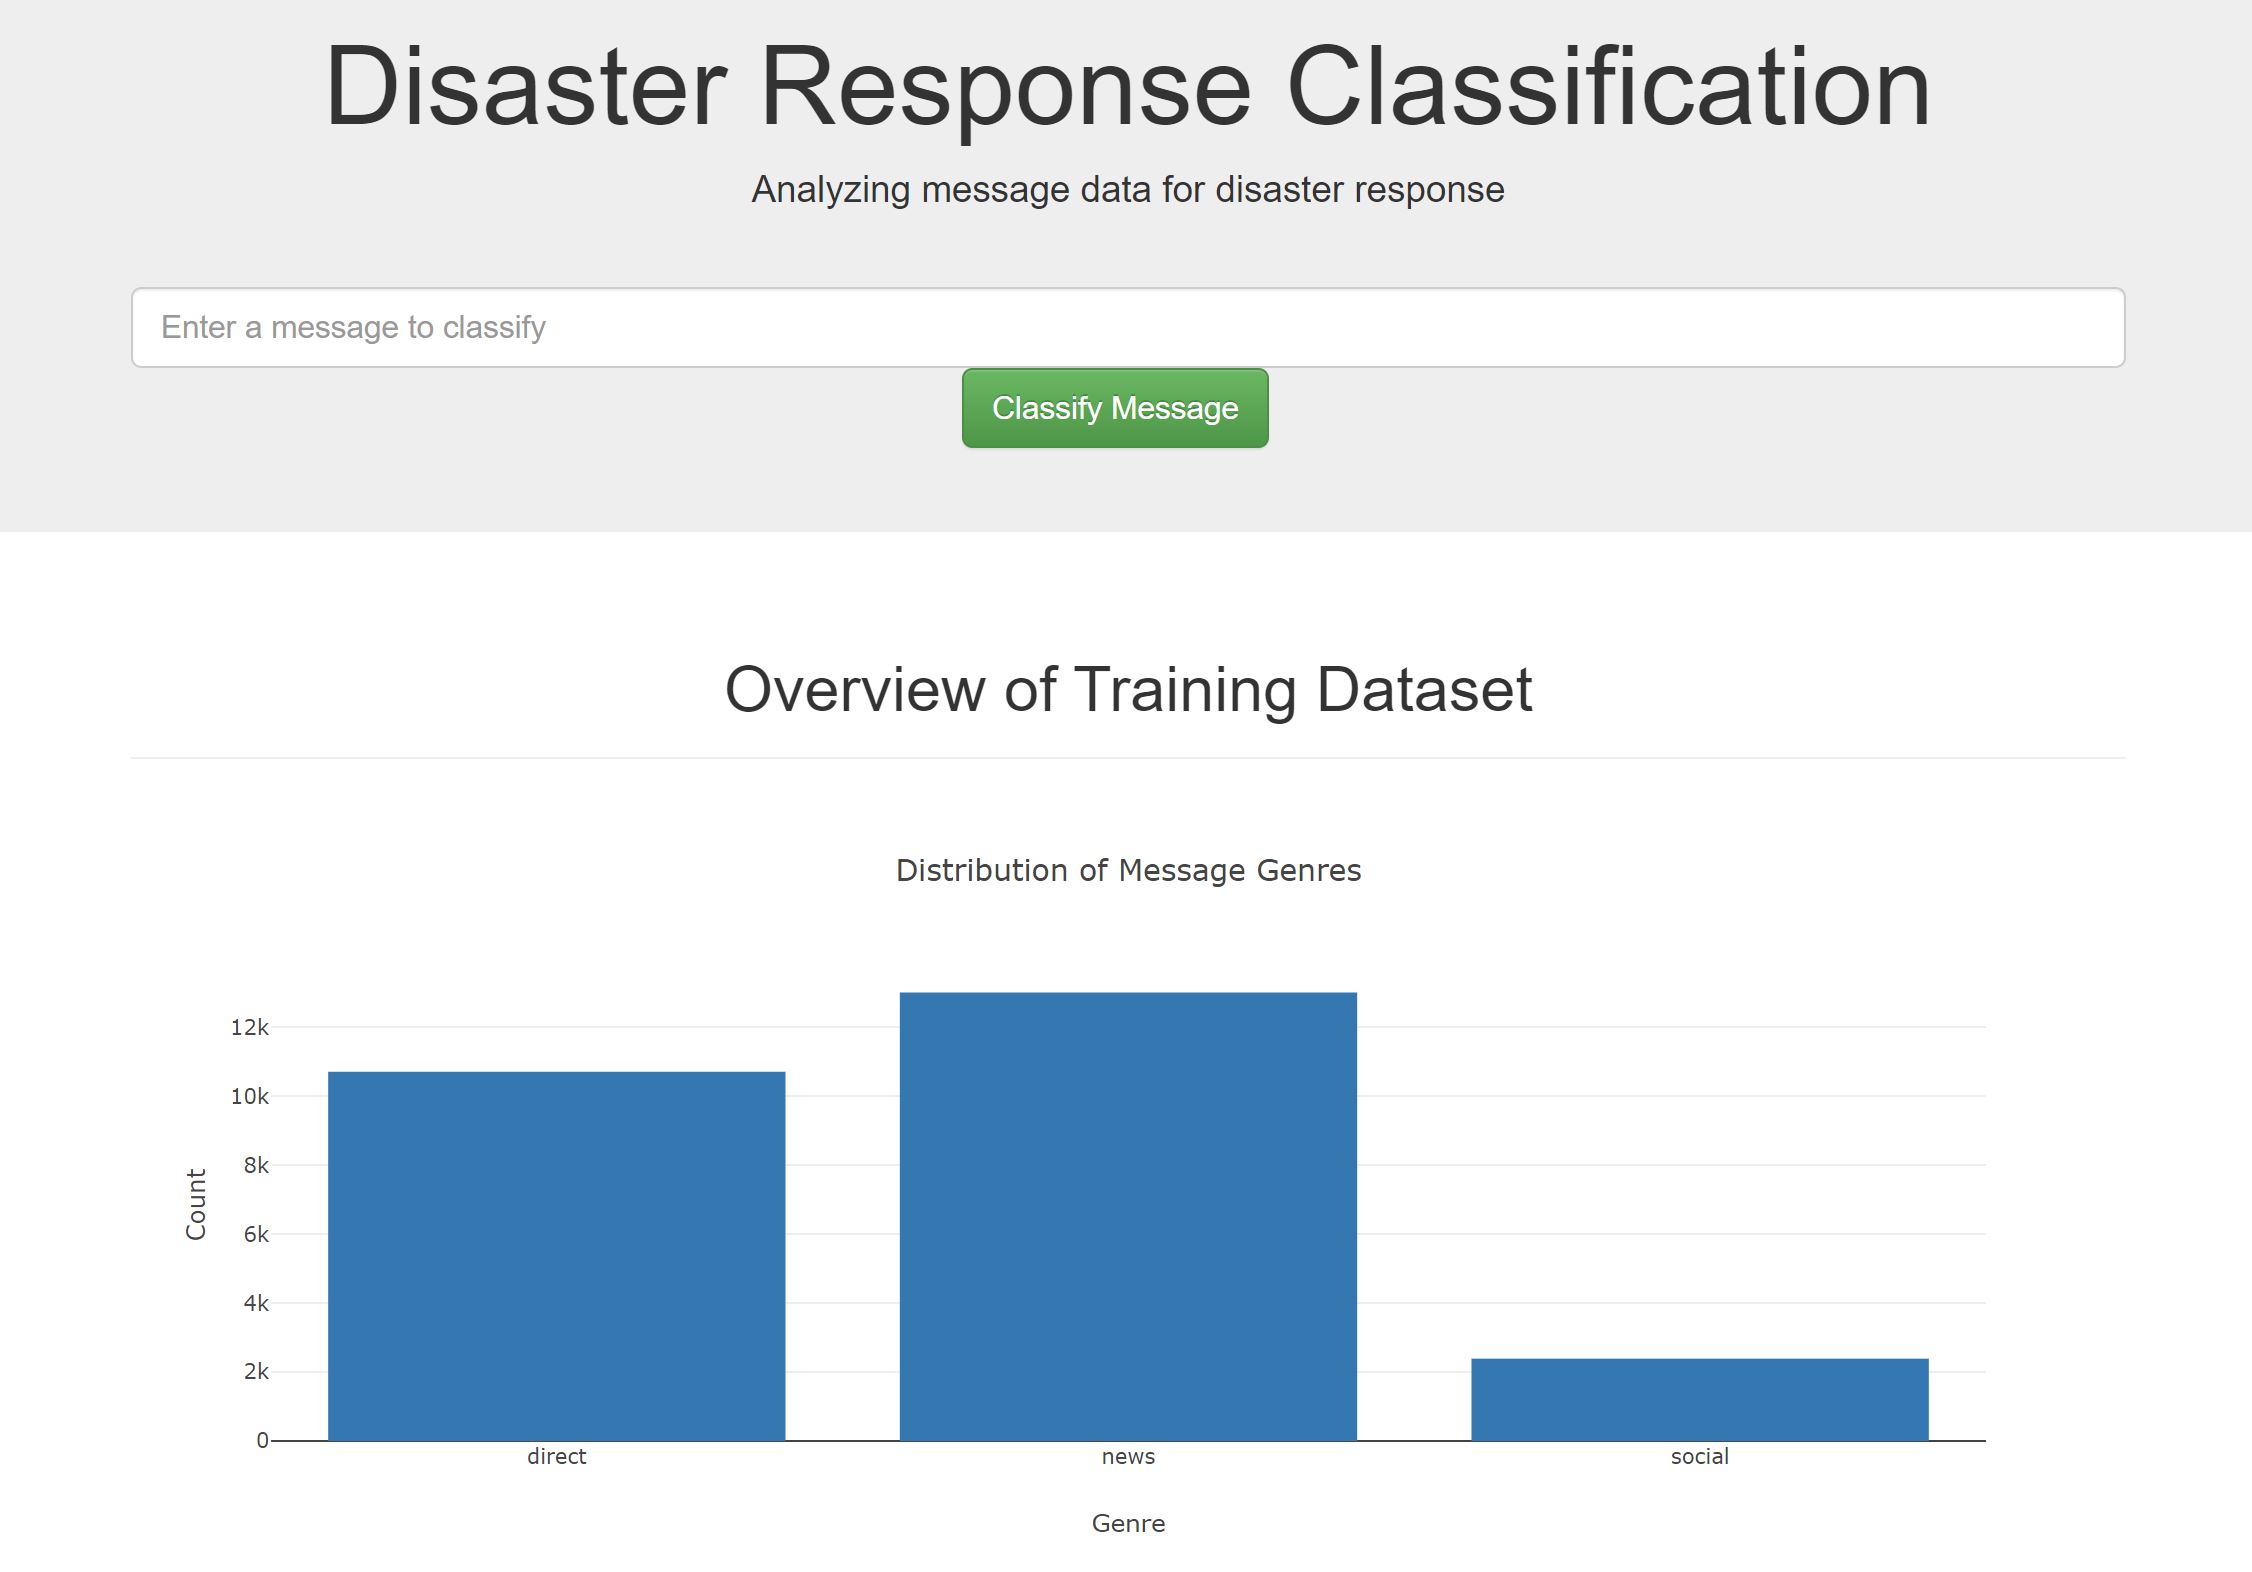Click the 'Distribution of Message Genres' chart title
The width and height of the screenshot is (2252, 1572).
(x=1127, y=870)
